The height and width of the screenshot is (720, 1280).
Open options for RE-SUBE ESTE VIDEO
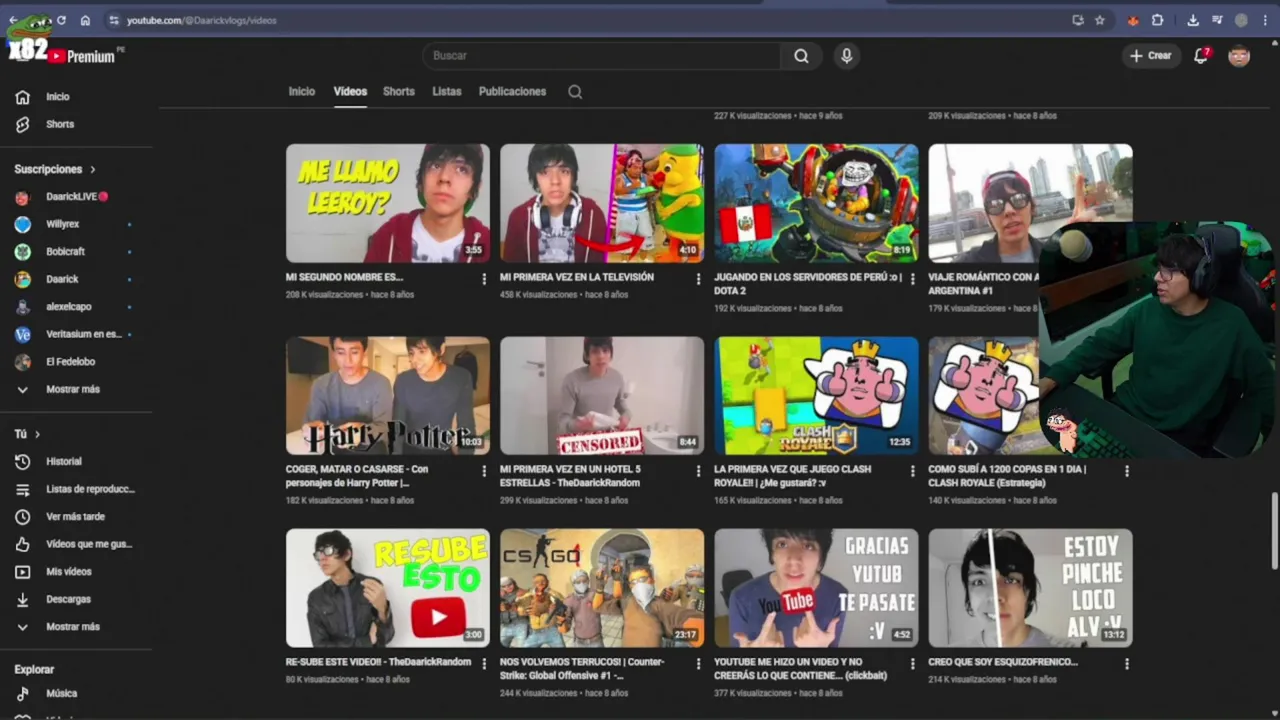coord(484,664)
